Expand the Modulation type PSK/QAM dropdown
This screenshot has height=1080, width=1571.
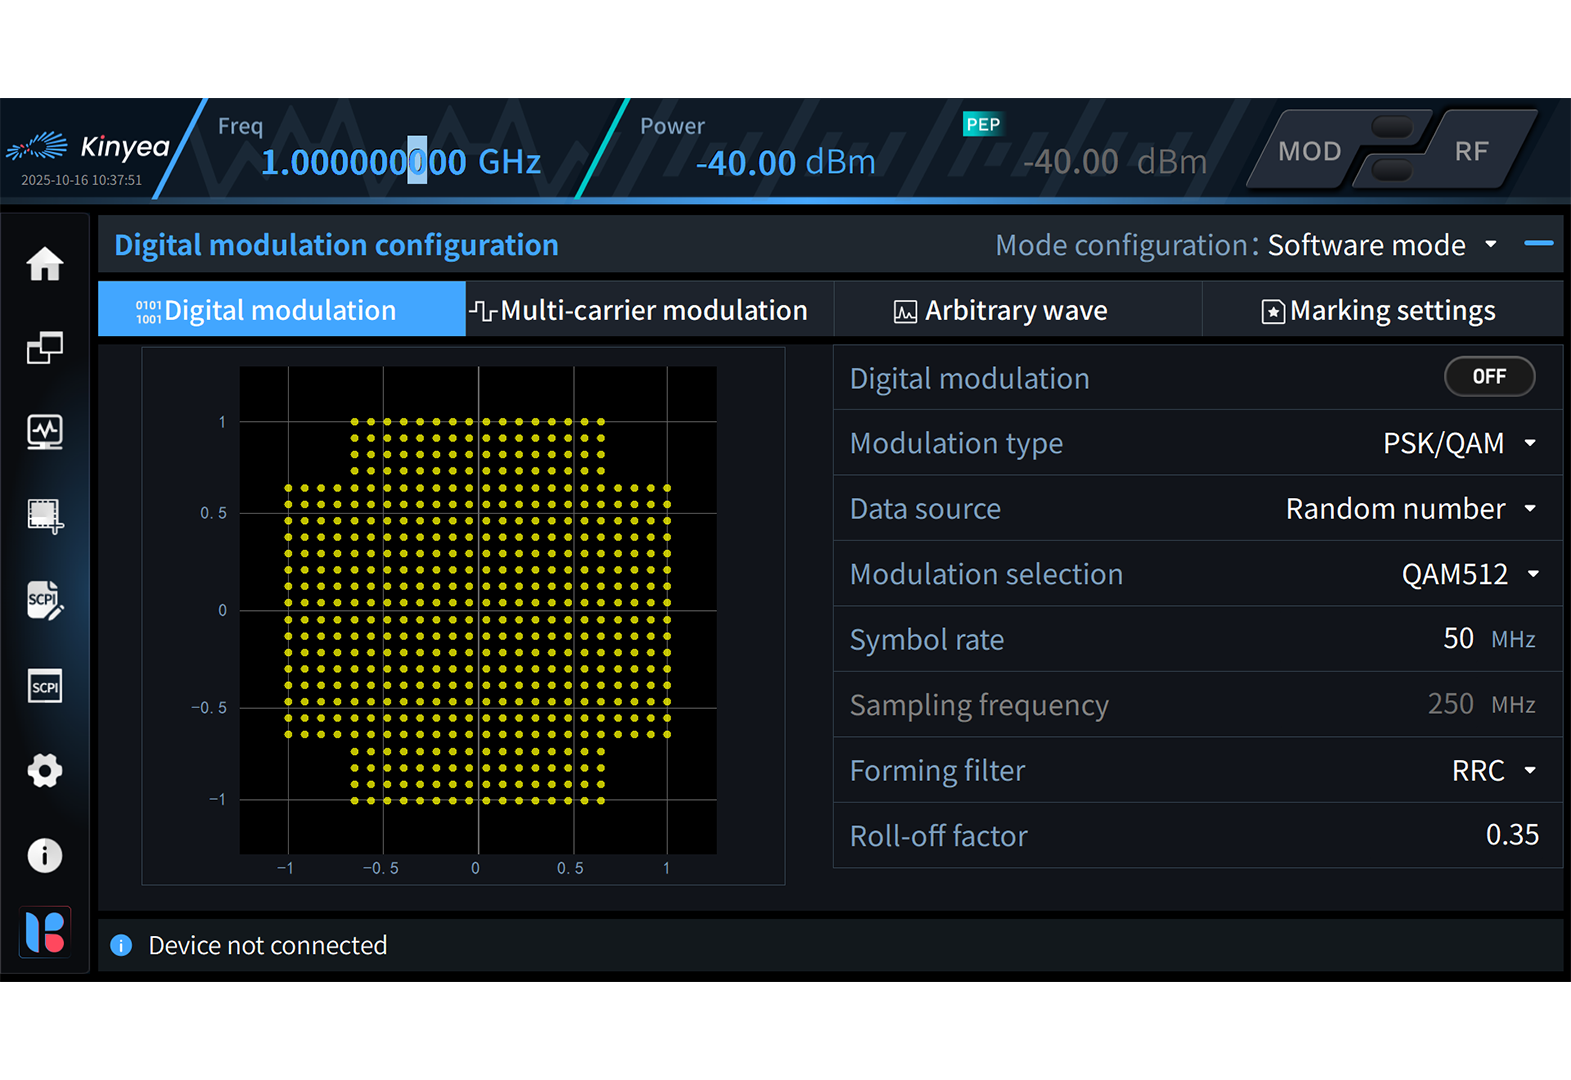click(1459, 443)
